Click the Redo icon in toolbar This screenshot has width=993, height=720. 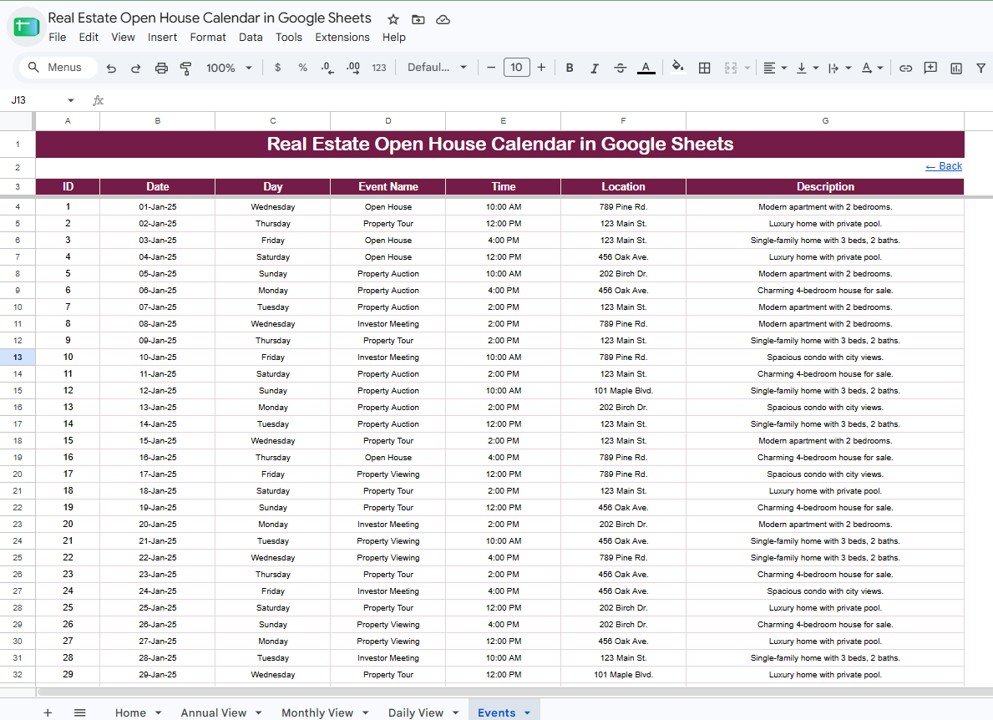point(136,68)
